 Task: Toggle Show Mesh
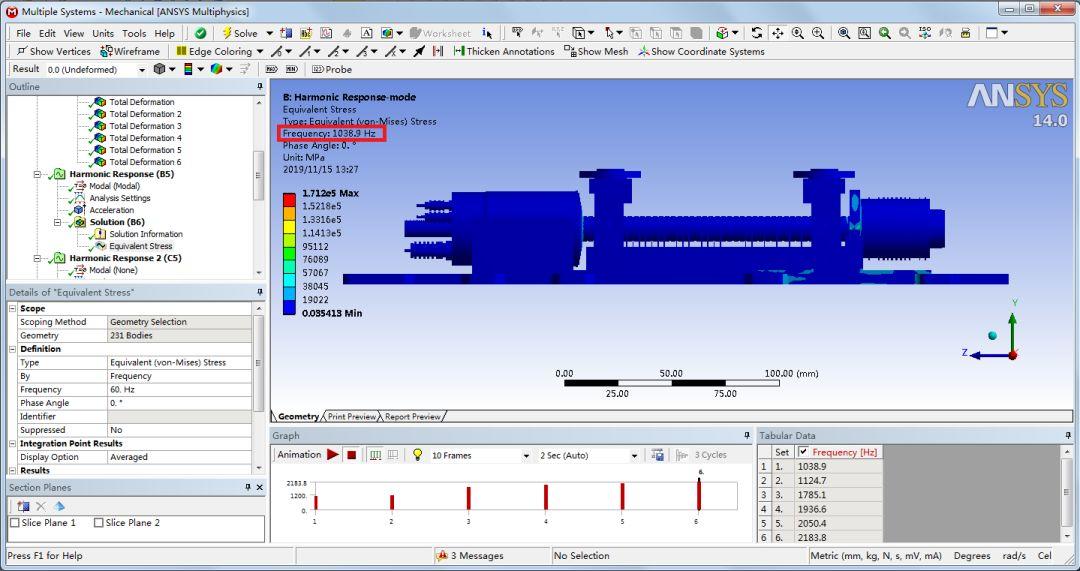click(x=596, y=51)
